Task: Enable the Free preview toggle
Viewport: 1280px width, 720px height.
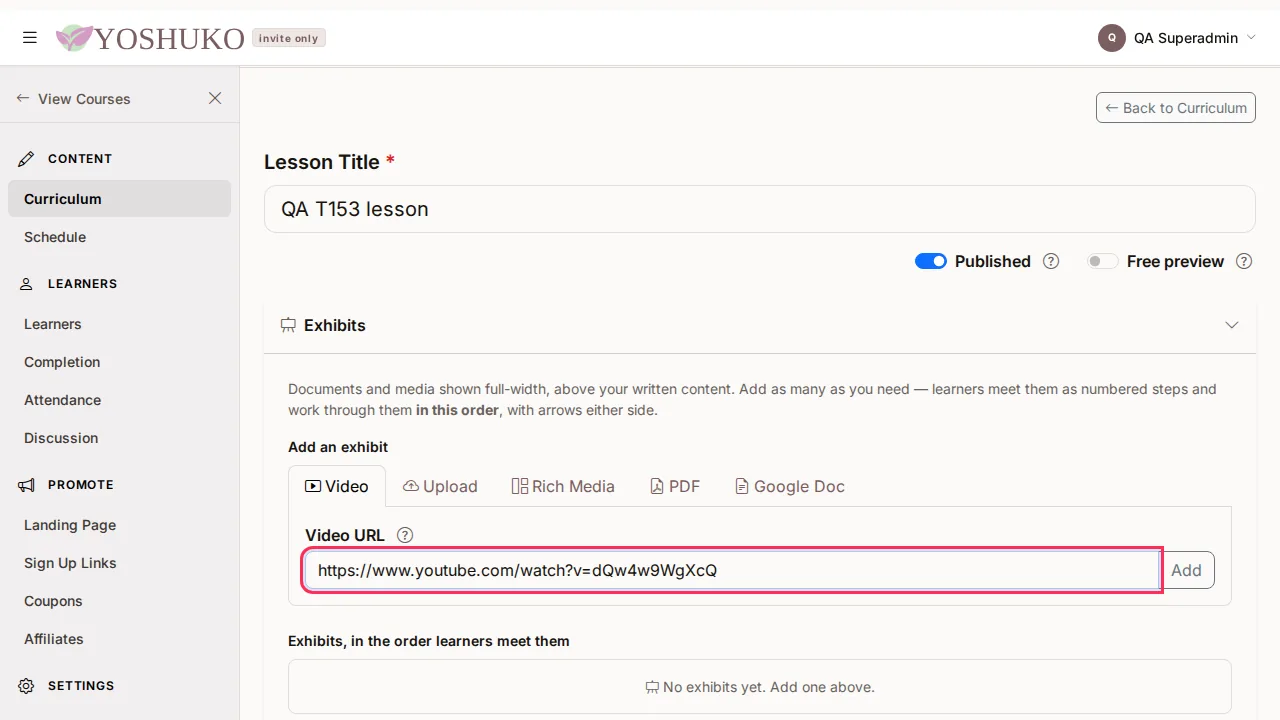Action: (x=1103, y=261)
